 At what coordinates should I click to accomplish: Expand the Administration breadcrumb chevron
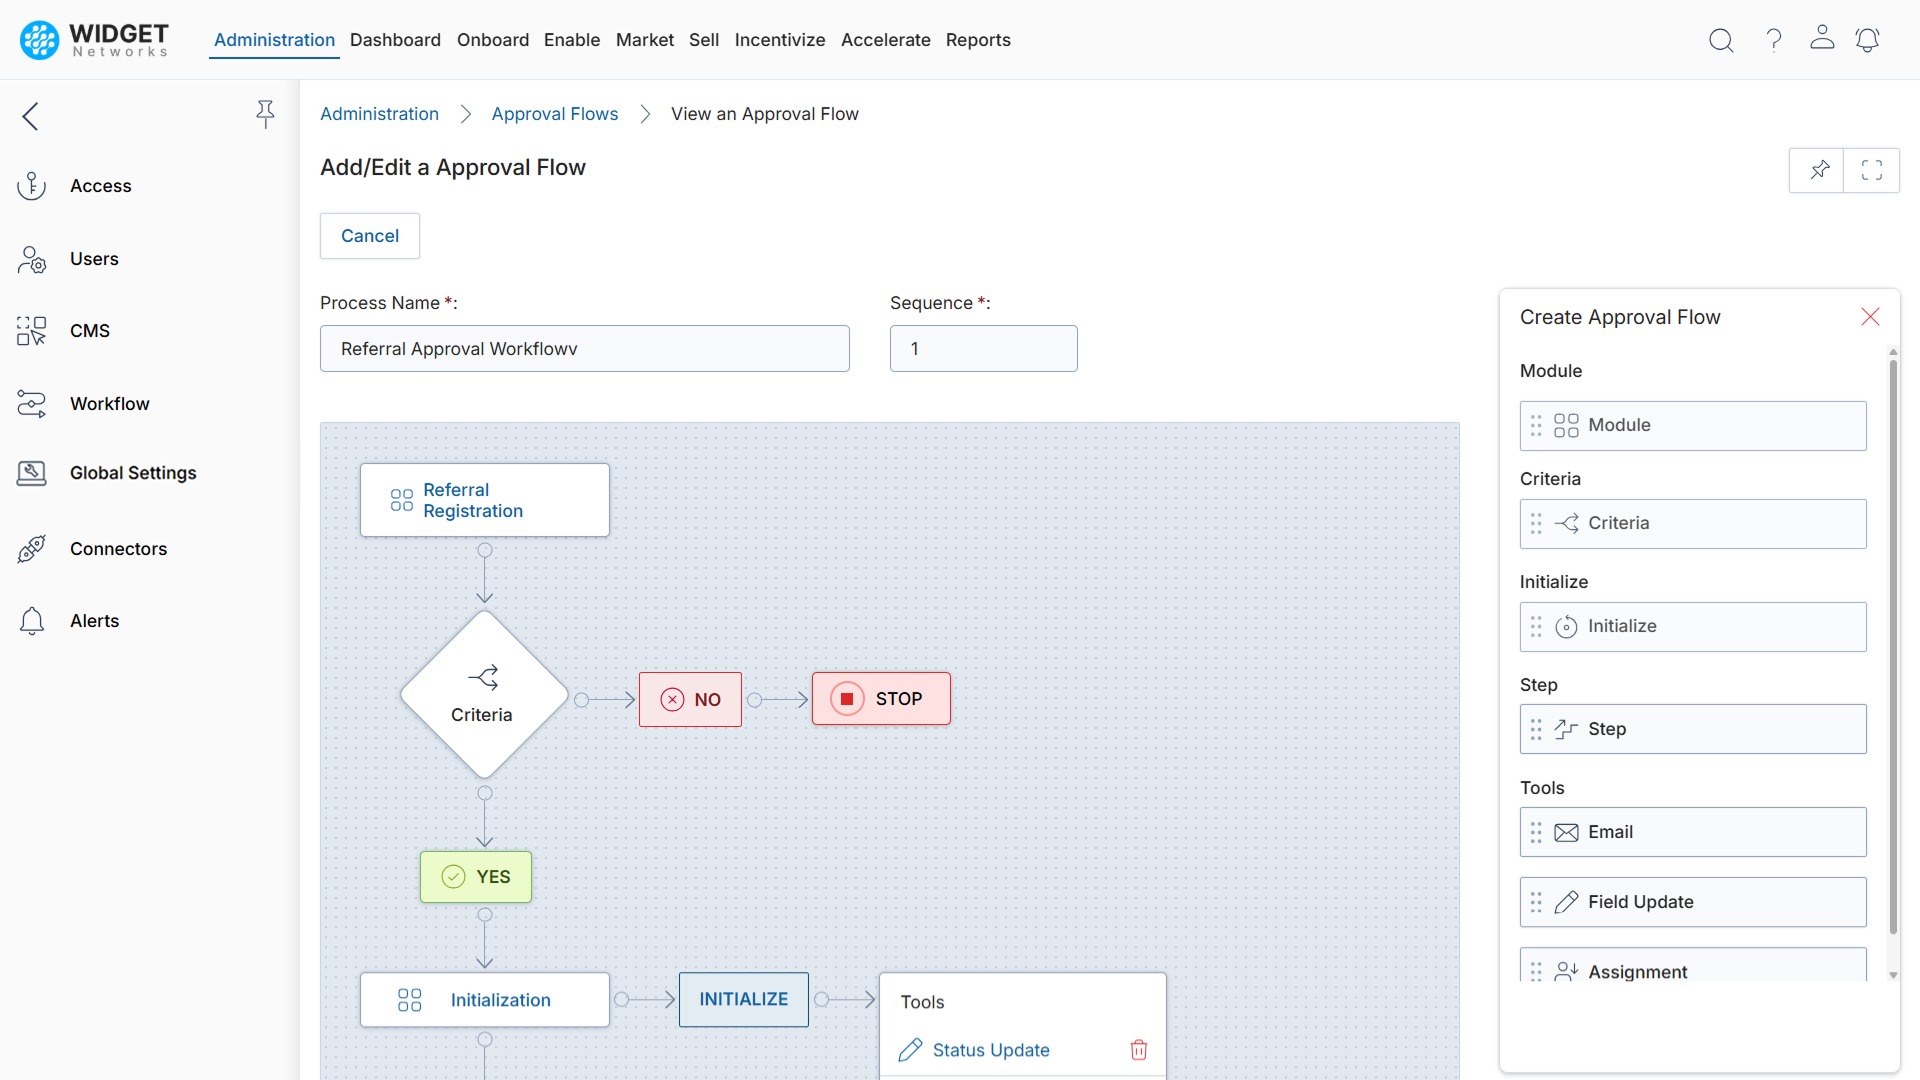[x=464, y=114]
